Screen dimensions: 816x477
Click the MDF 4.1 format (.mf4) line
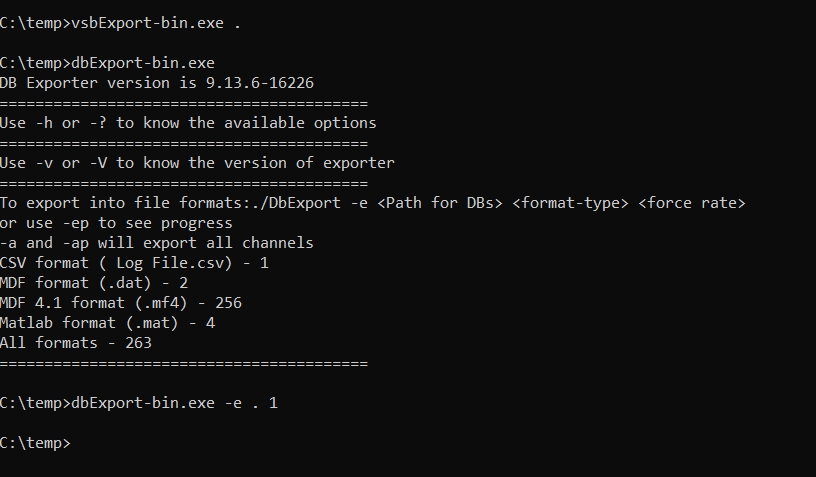[121, 302]
